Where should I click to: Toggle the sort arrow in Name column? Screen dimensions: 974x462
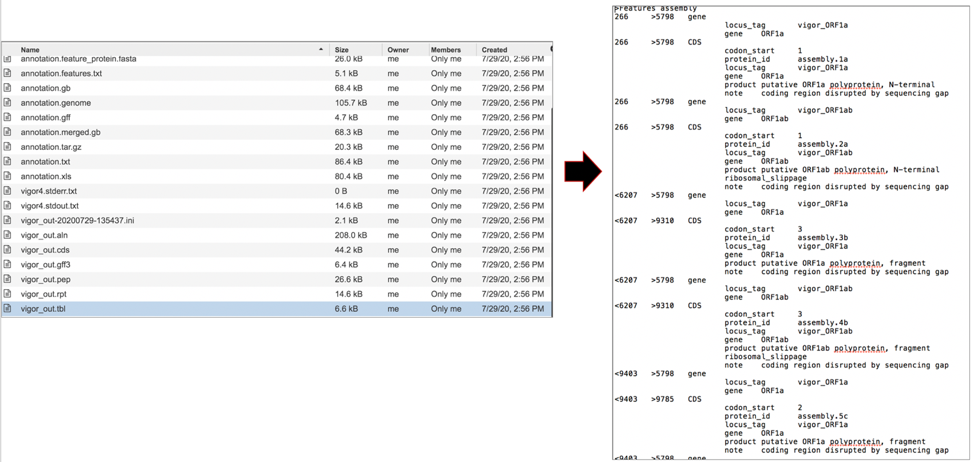321,49
